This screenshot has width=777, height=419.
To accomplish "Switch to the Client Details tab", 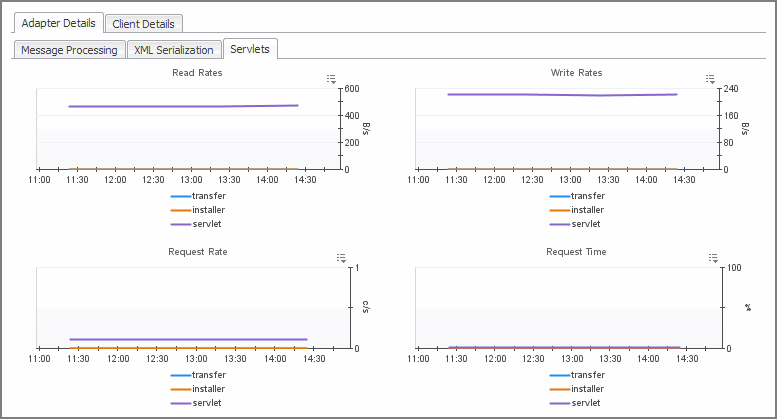I will coord(143,23).
